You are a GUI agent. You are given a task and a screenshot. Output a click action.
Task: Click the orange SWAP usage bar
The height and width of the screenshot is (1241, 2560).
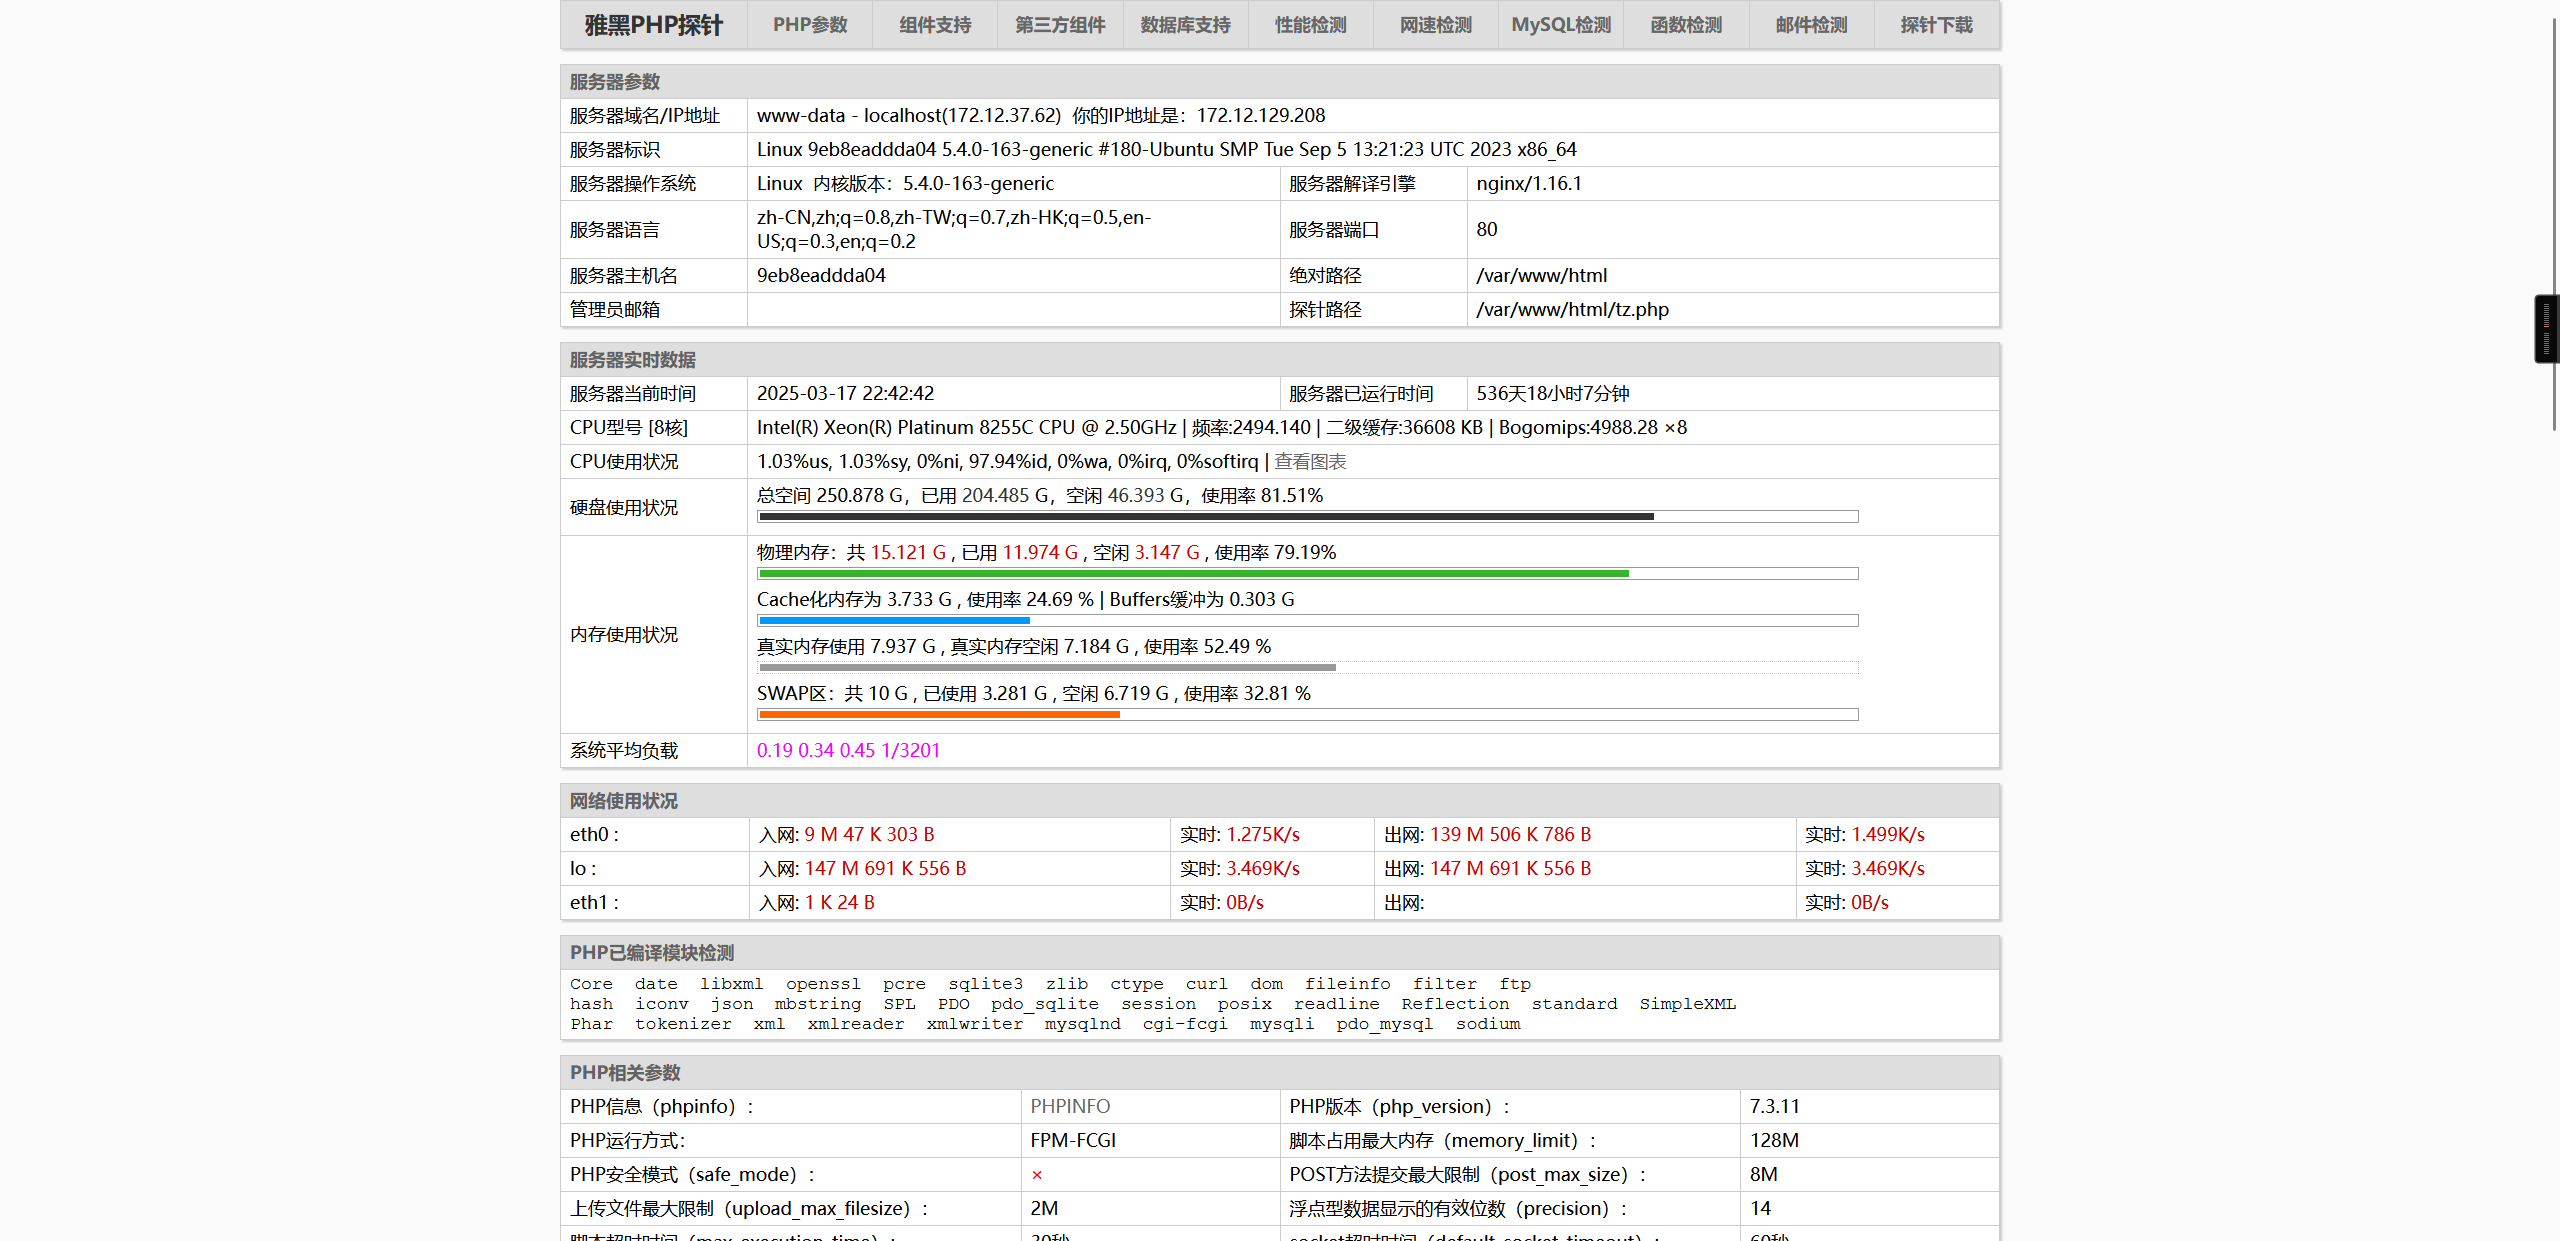[938, 715]
